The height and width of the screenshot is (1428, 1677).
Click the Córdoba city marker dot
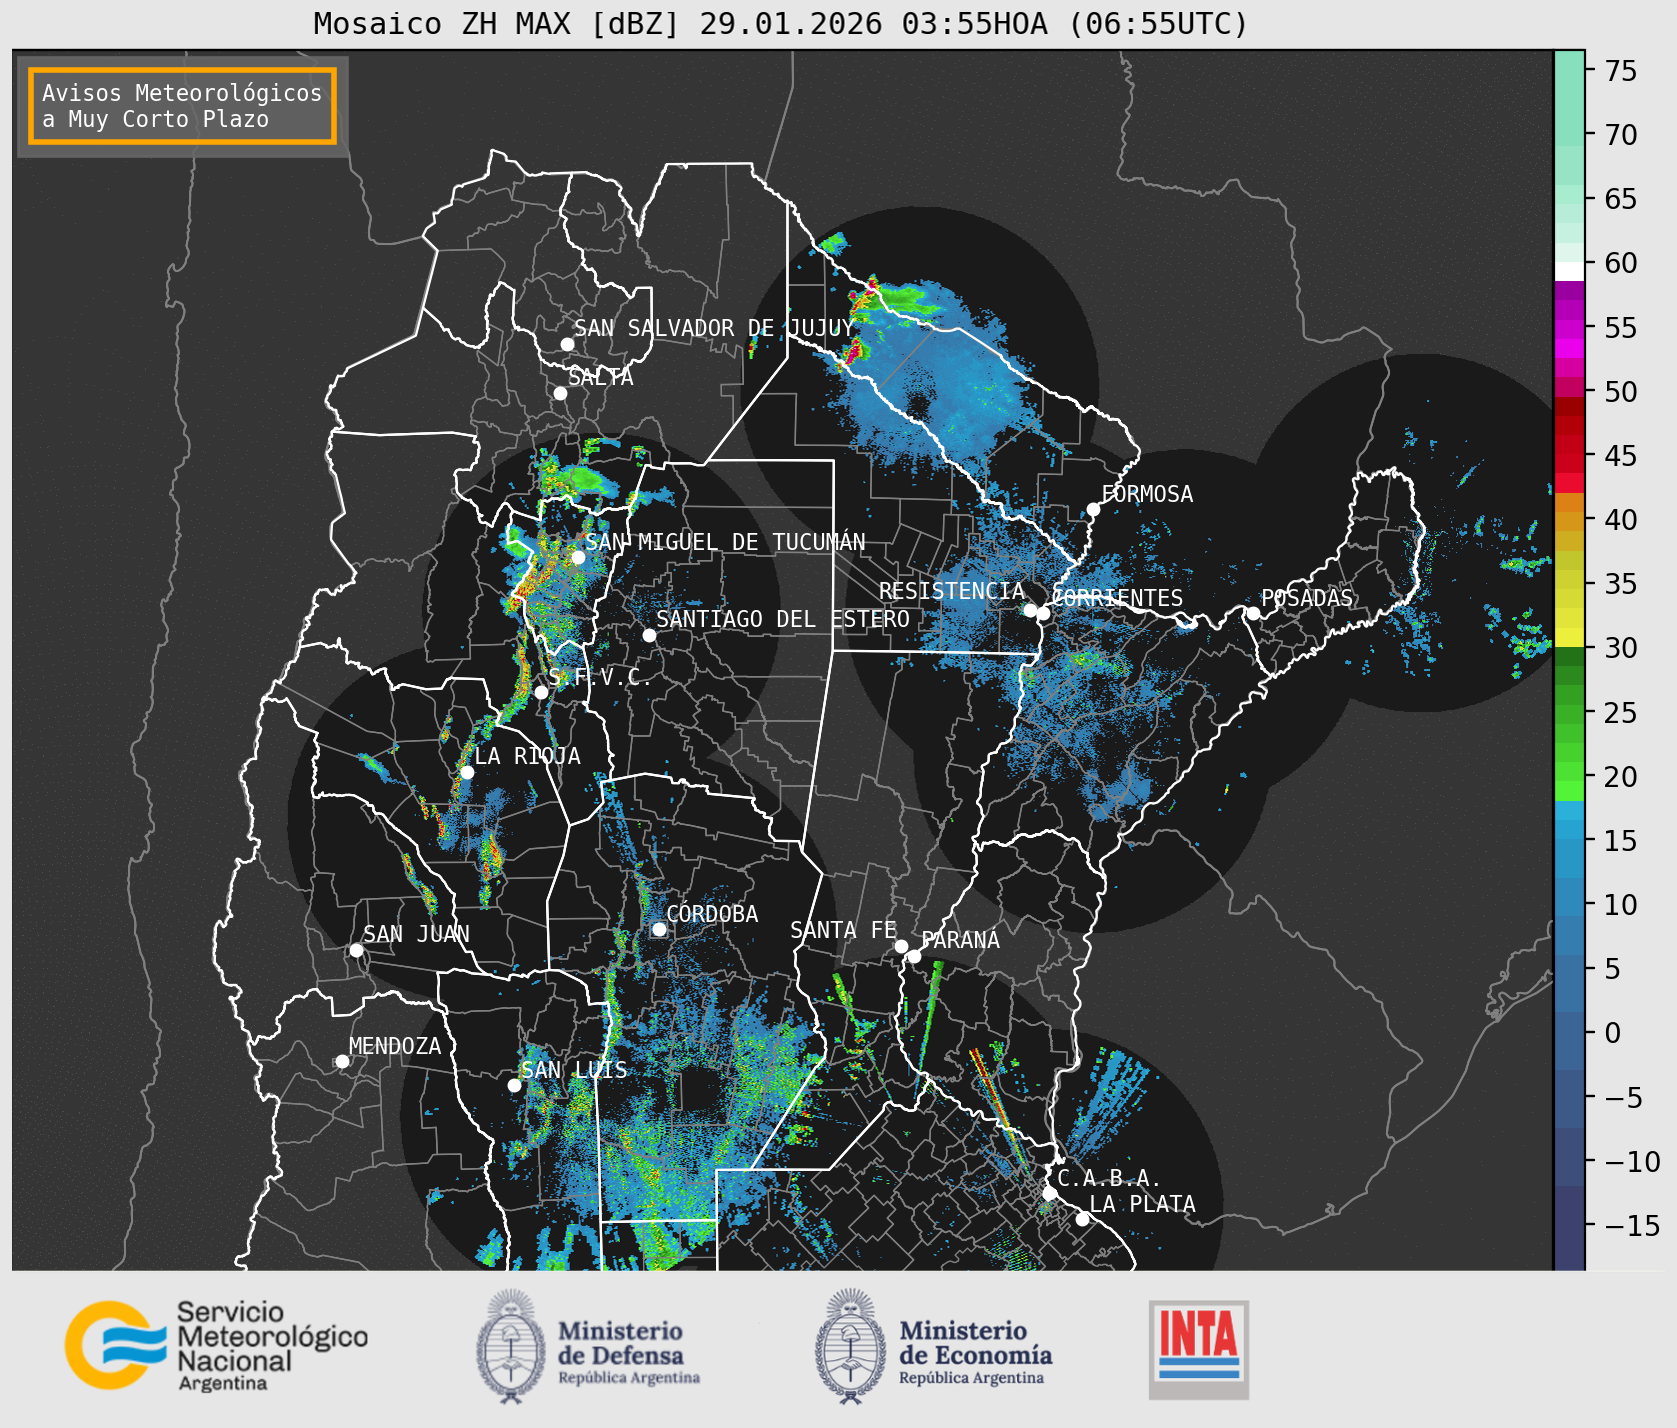point(659,929)
